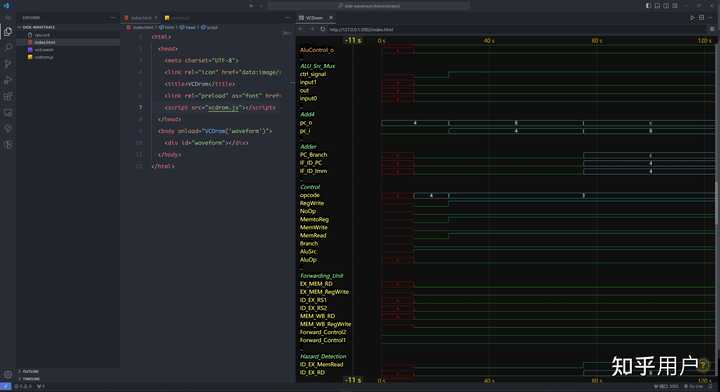The height and width of the screenshot is (392, 720).
Task: Click the 80 s marker on top time ruler
Action: click(596, 41)
